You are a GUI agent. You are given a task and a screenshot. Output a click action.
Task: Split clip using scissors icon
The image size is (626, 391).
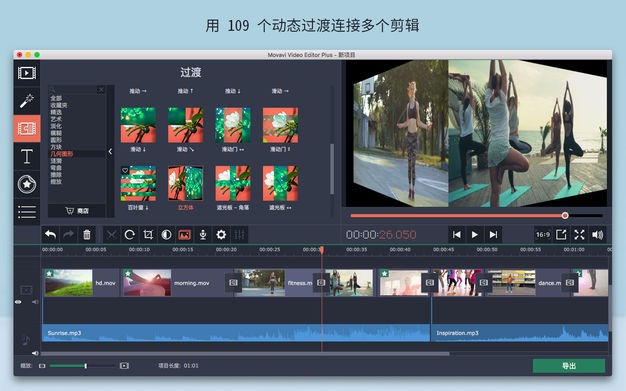pos(111,235)
